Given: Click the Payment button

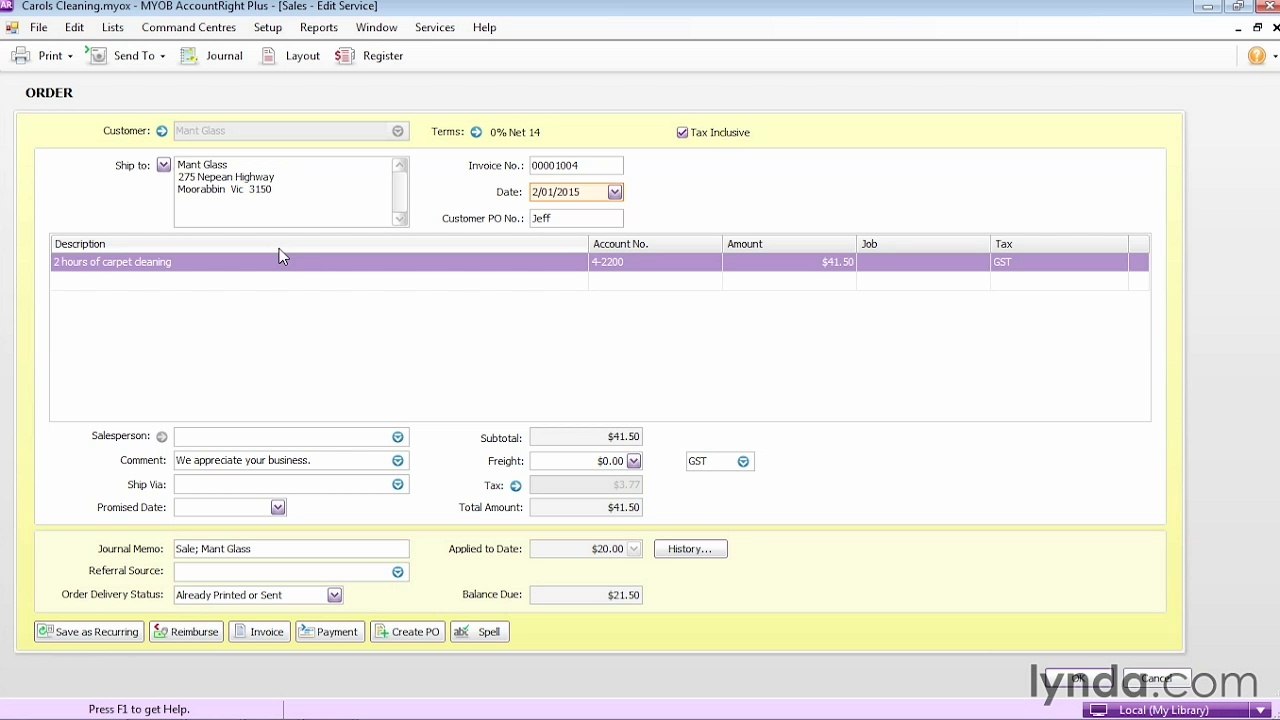Looking at the screenshot, I should tap(329, 632).
